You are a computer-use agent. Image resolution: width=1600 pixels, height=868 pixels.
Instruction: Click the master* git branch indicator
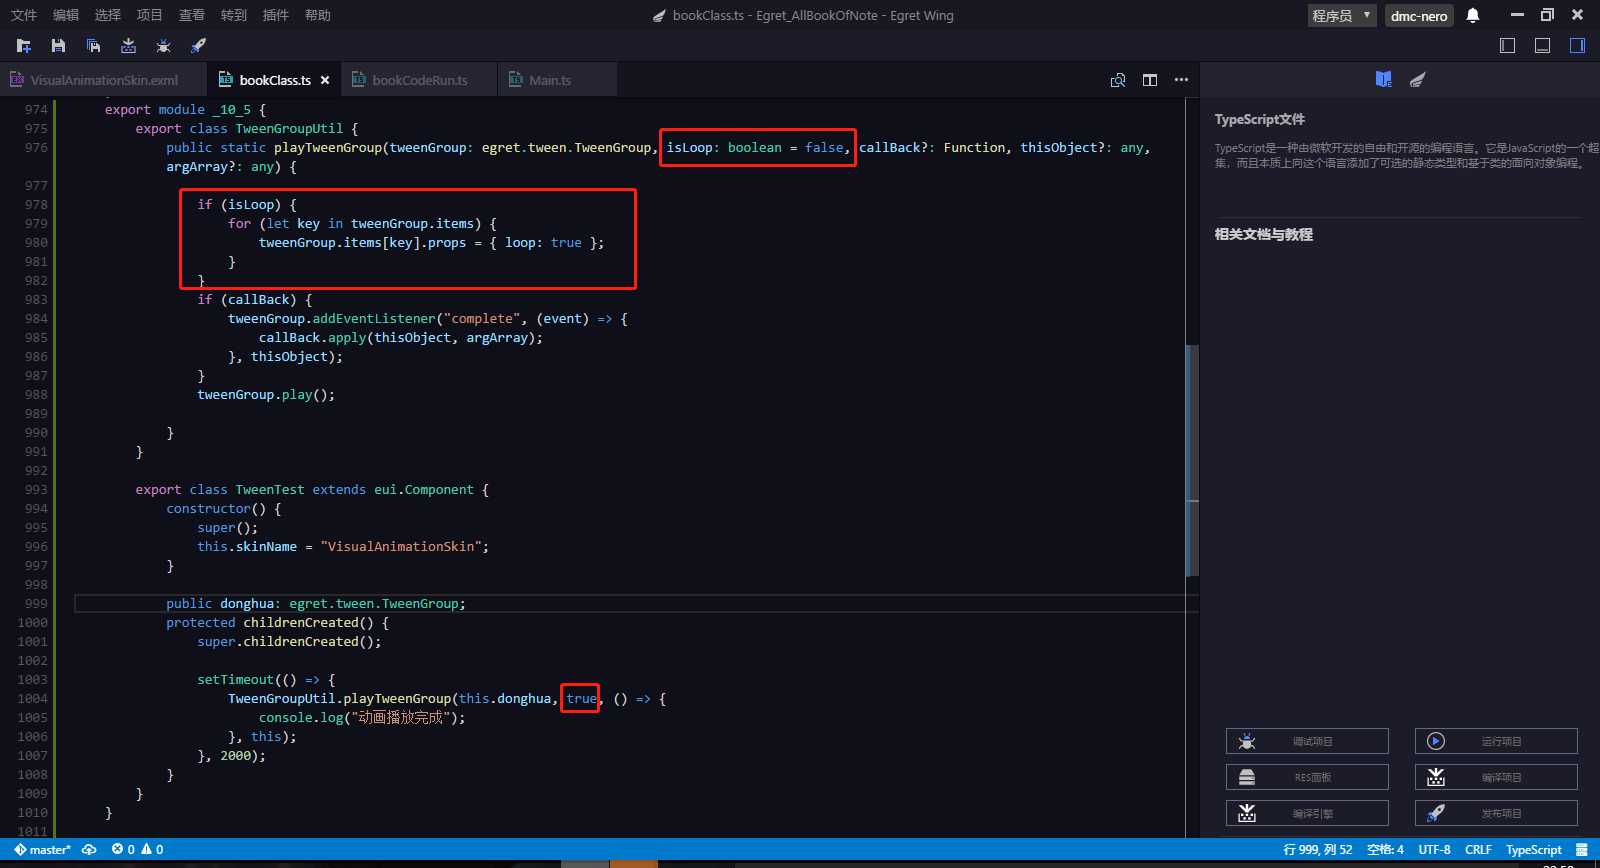click(x=43, y=850)
